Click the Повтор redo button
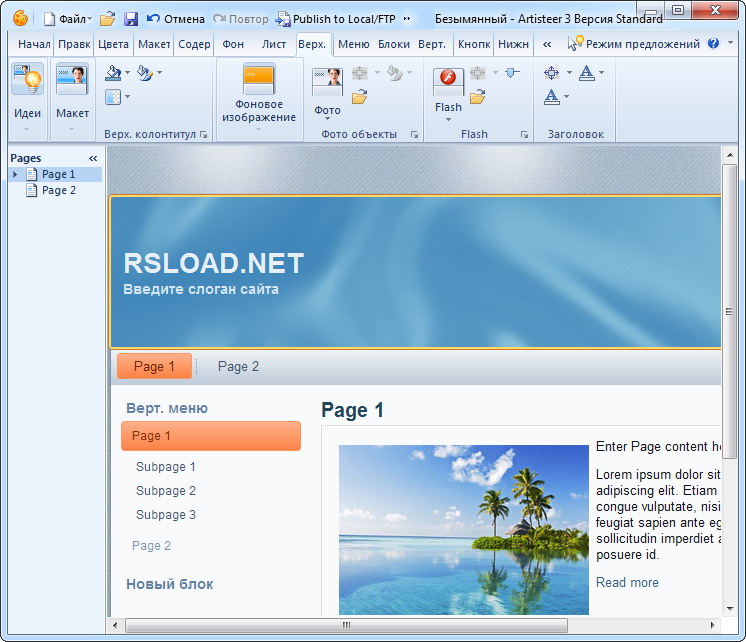This screenshot has width=746, height=642. [x=241, y=19]
